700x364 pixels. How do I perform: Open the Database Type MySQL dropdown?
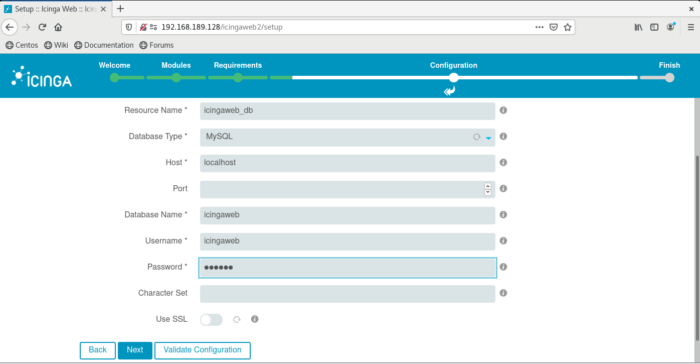coord(347,137)
